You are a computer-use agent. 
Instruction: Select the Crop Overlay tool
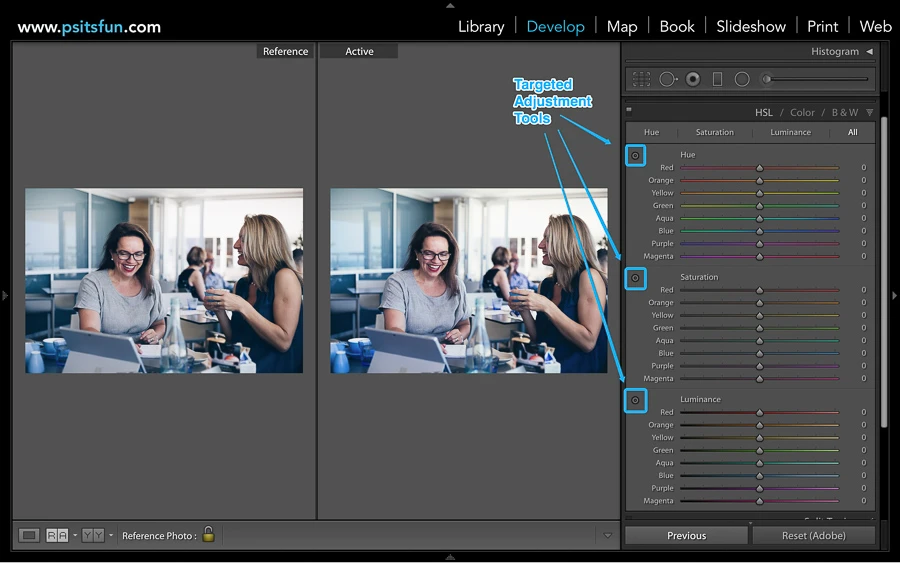tap(641, 79)
